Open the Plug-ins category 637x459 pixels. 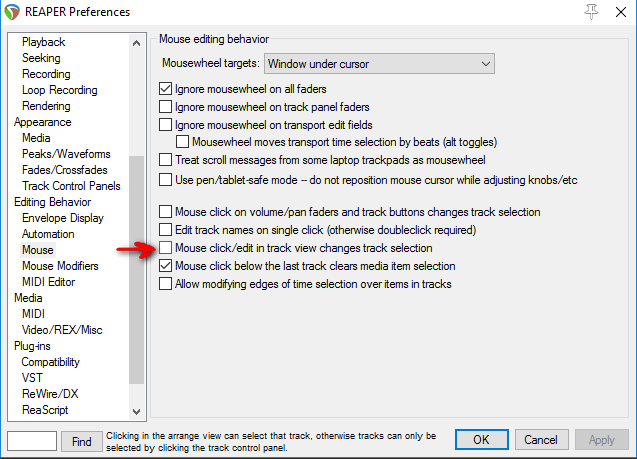coord(32,346)
